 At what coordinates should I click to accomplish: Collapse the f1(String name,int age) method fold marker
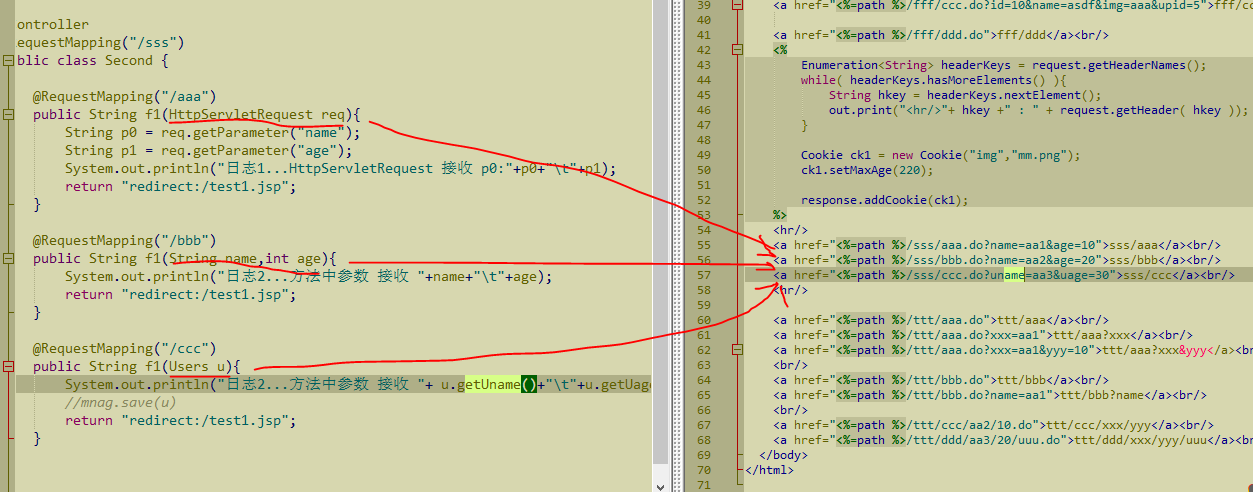tap(7, 259)
